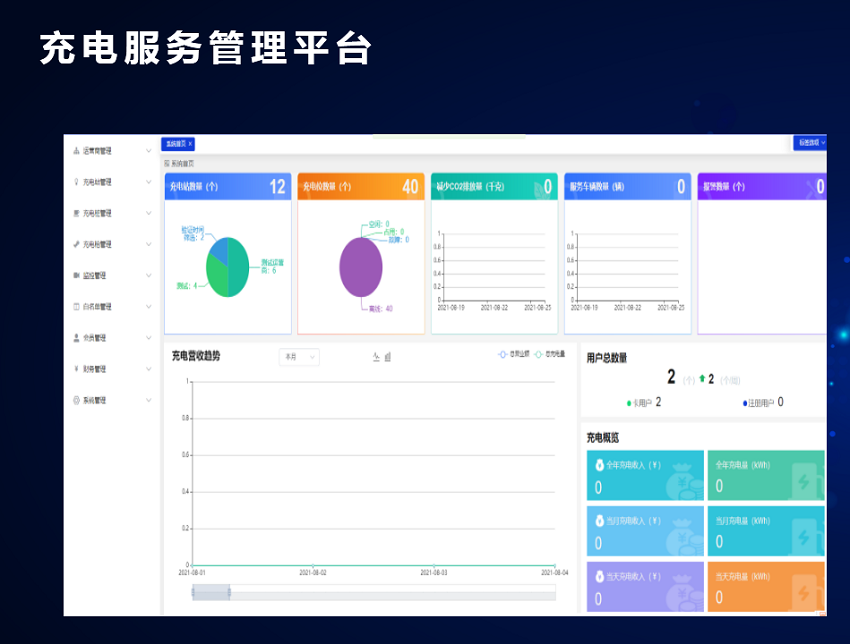Expand the 财务管理 menu chevron

point(149,369)
